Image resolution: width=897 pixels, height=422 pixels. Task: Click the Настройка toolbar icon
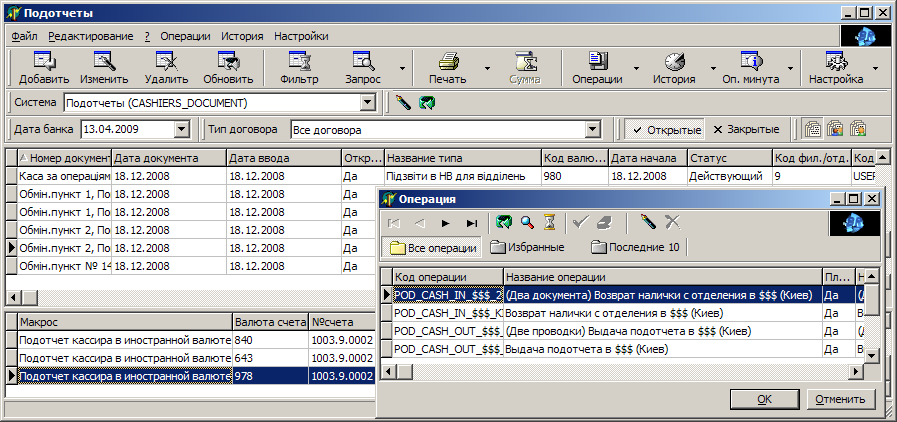pos(836,60)
